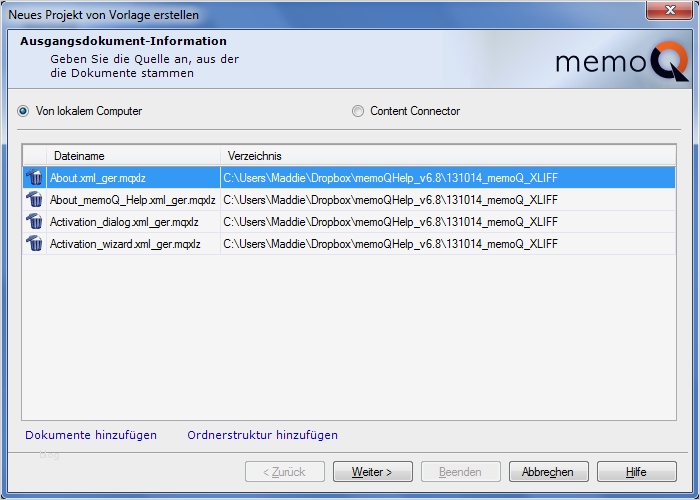Click the Dateiname column header
Image resolution: width=700 pixels, height=500 pixels.
[x=133, y=156]
